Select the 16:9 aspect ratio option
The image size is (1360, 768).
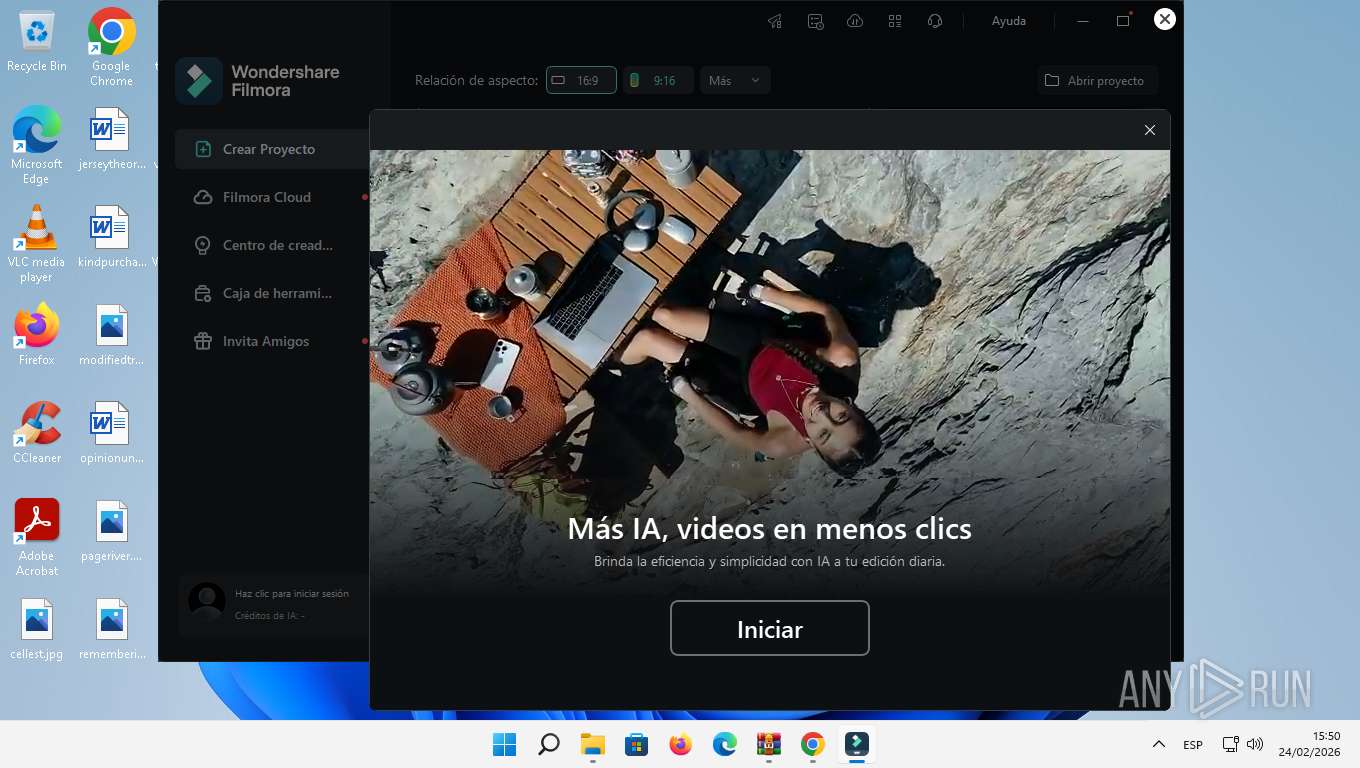(x=581, y=80)
